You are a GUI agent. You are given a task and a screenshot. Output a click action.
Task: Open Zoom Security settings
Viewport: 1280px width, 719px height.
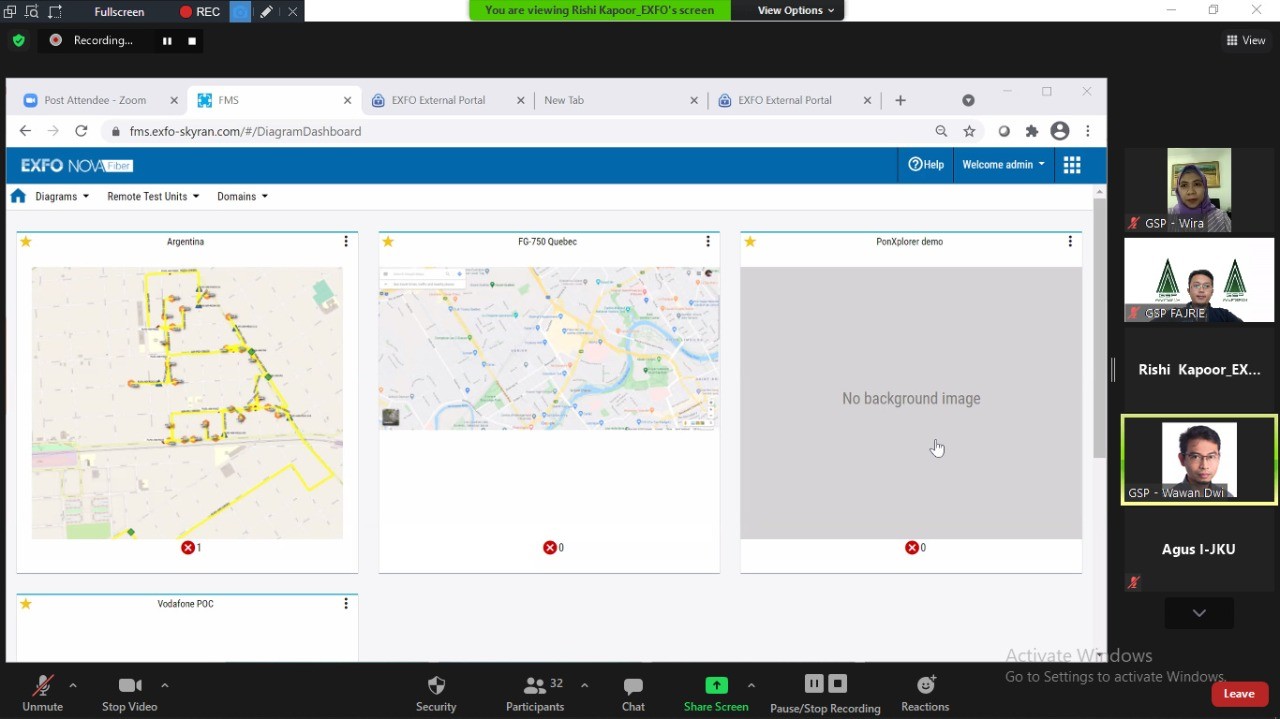(436, 694)
